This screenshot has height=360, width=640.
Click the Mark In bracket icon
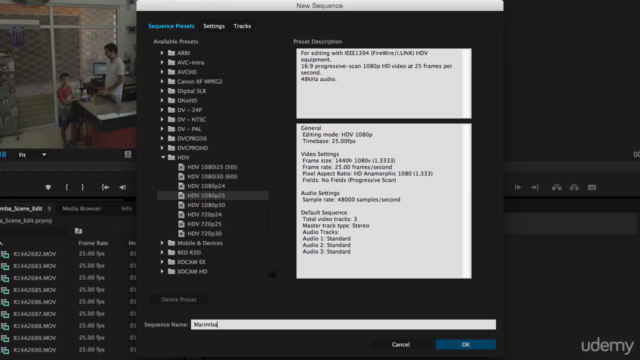pos(67,187)
